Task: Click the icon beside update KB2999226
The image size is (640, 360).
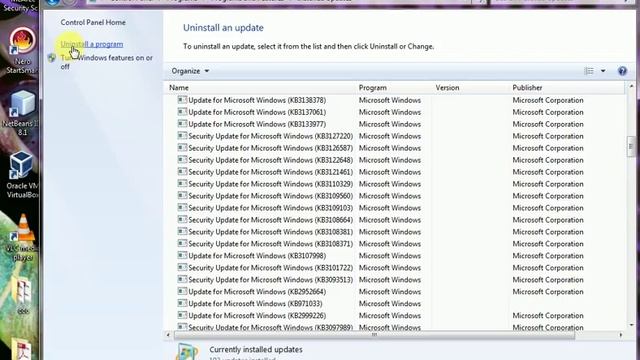Action: point(182,315)
